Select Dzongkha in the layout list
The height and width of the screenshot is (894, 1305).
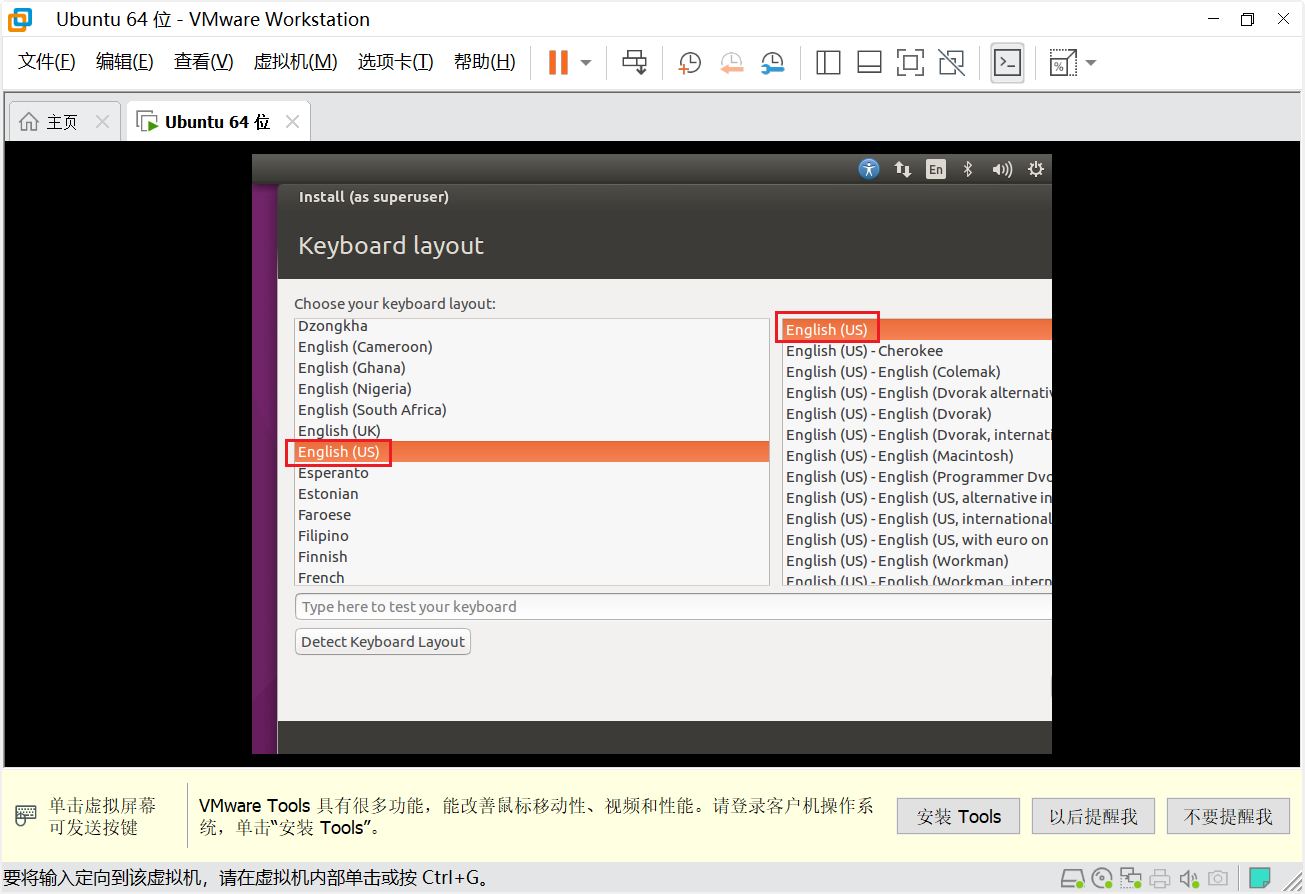pos(532,326)
